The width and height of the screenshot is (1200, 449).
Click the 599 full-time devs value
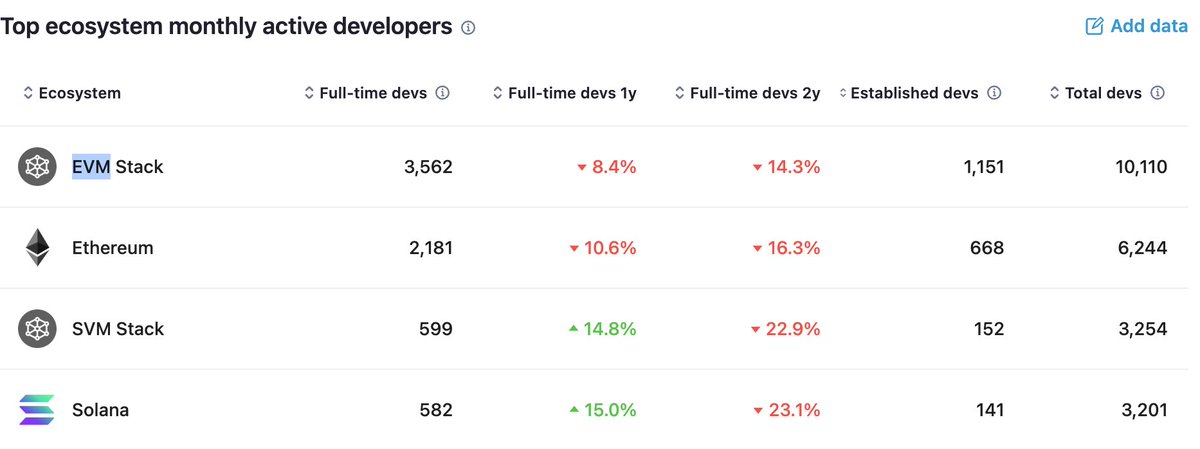pos(437,329)
